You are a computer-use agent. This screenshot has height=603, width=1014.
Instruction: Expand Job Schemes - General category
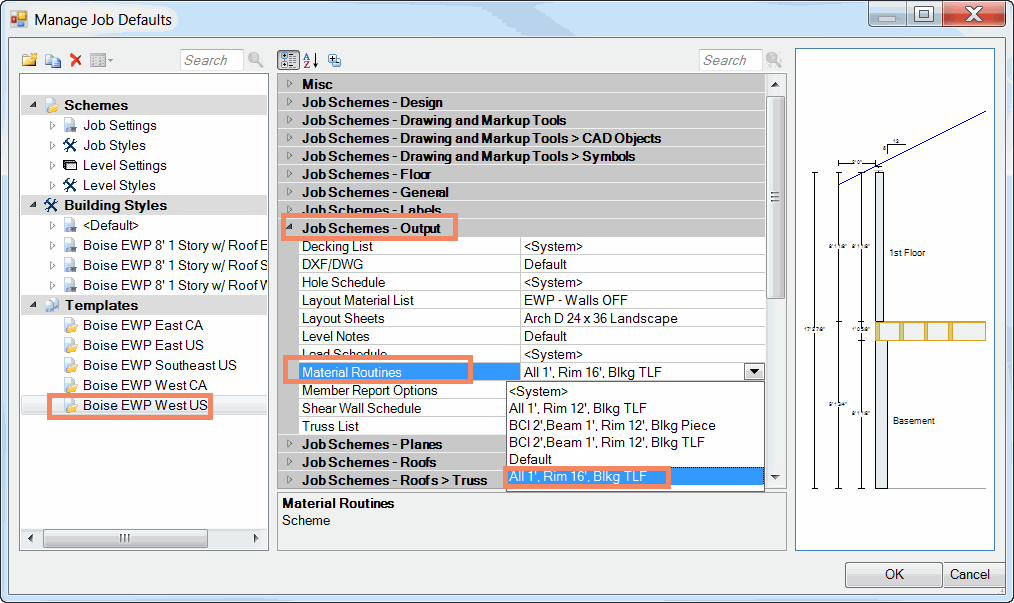[x=289, y=192]
